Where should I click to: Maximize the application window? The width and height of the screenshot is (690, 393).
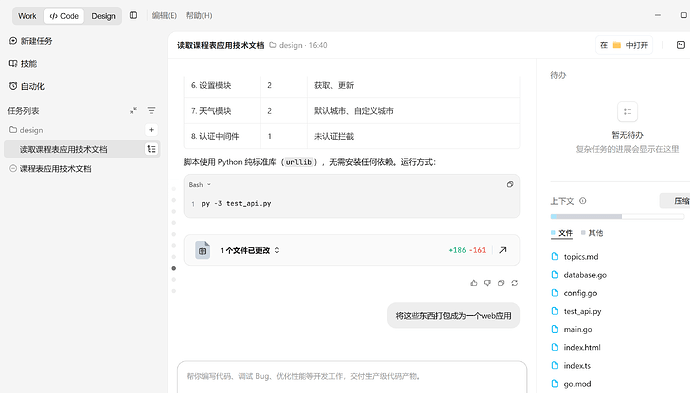683,15
